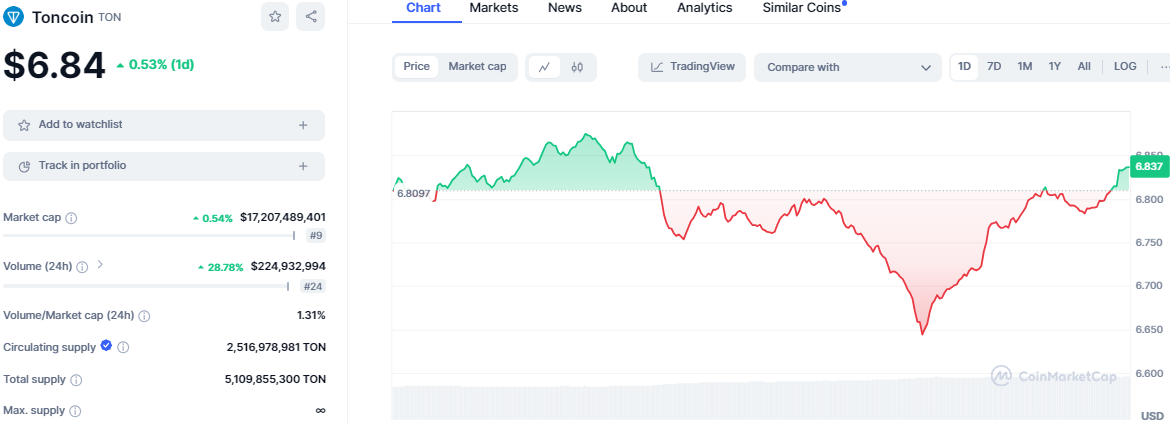Open the share button
Viewport: 1170px width, 423px height.
tap(310, 16)
